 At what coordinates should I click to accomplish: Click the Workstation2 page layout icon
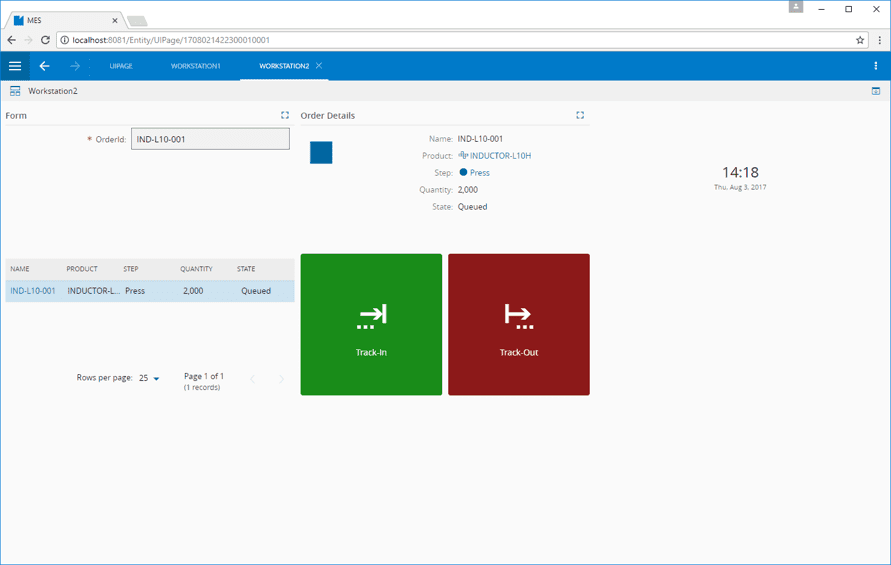coord(15,91)
